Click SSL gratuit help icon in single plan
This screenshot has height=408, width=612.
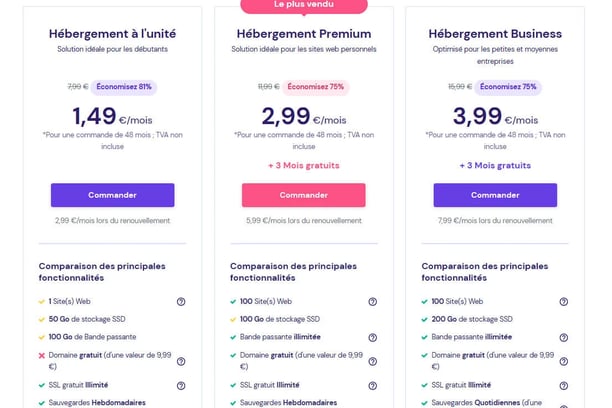181,385
